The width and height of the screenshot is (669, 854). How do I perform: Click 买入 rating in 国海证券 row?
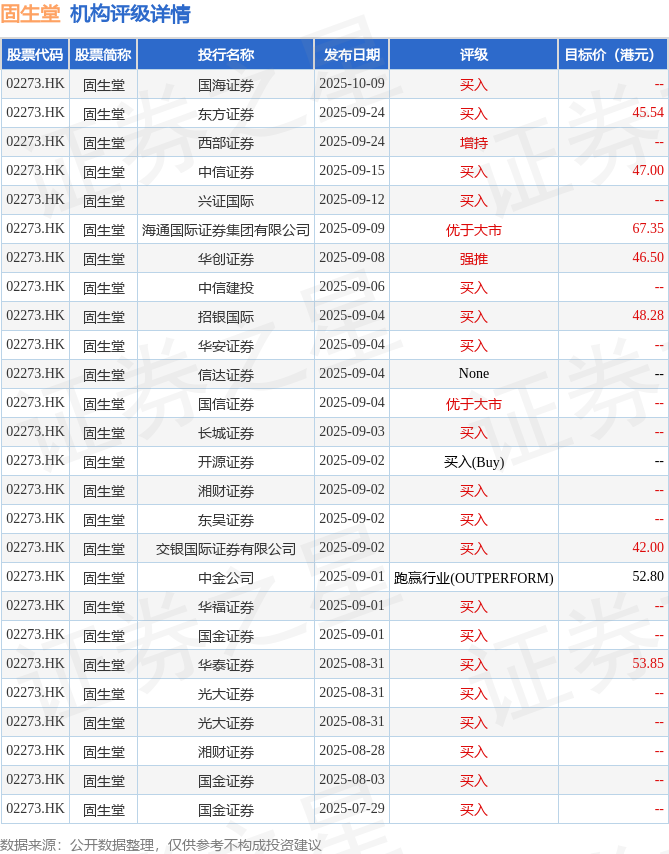474,85
